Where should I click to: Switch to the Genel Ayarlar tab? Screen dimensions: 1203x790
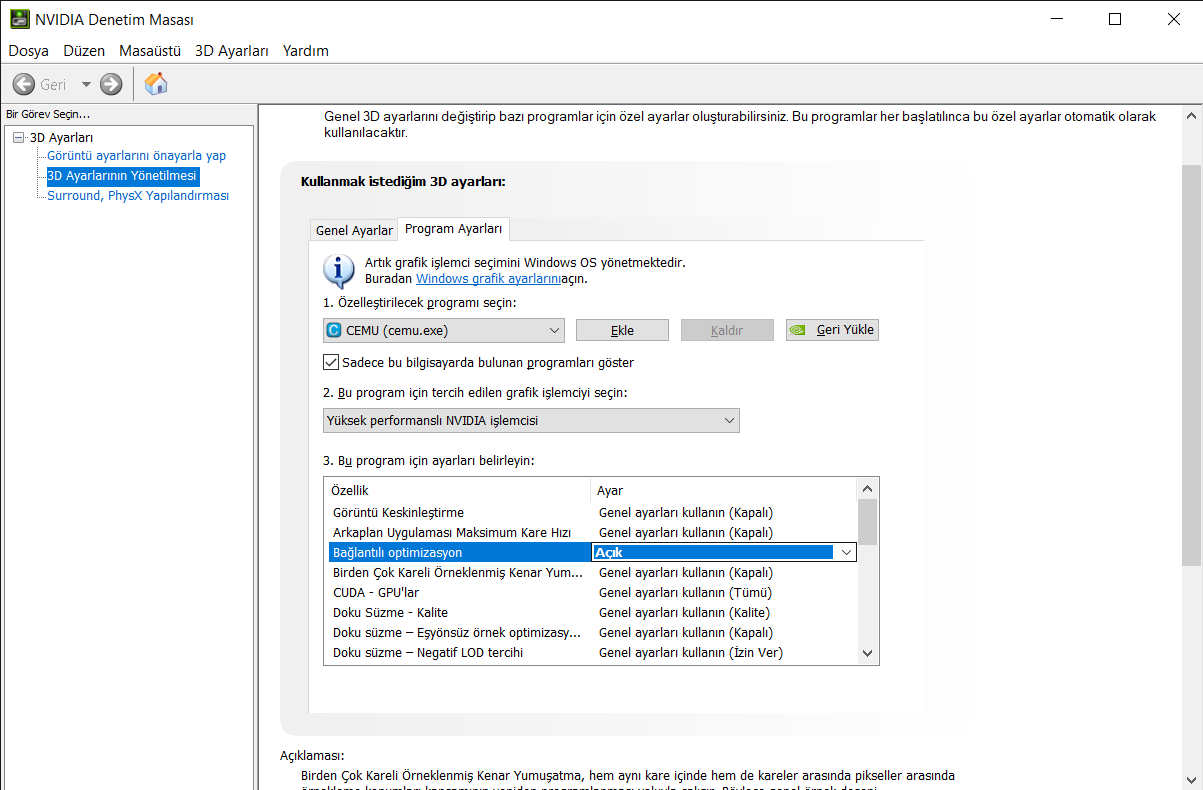pyautogui.click(x=354, y=230)
